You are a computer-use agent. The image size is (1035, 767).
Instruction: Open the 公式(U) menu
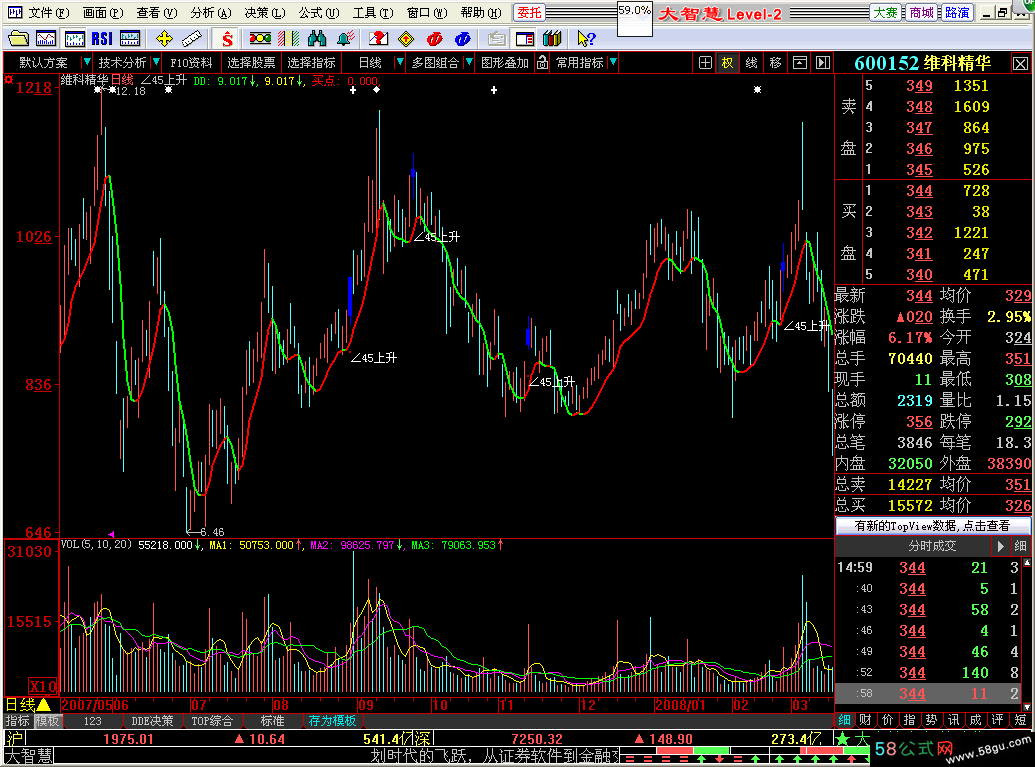(318, 13)
